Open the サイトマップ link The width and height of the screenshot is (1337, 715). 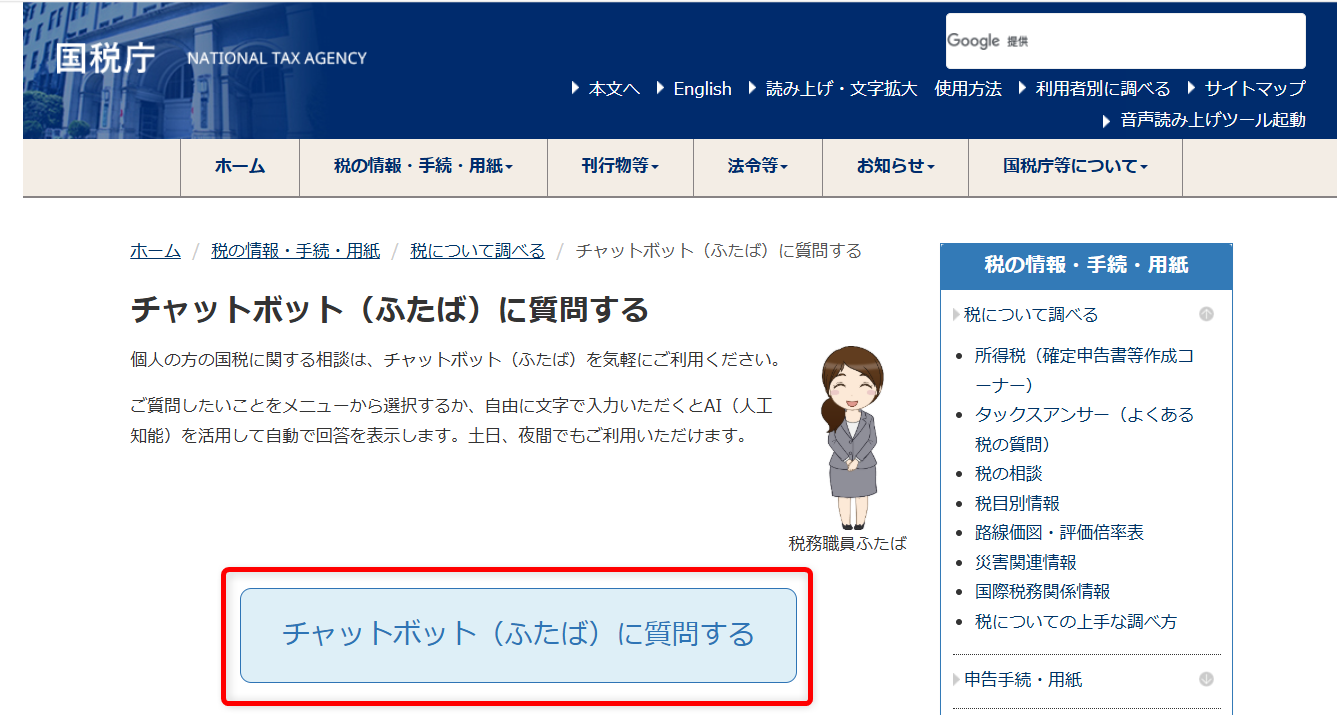pos(1255,89)
